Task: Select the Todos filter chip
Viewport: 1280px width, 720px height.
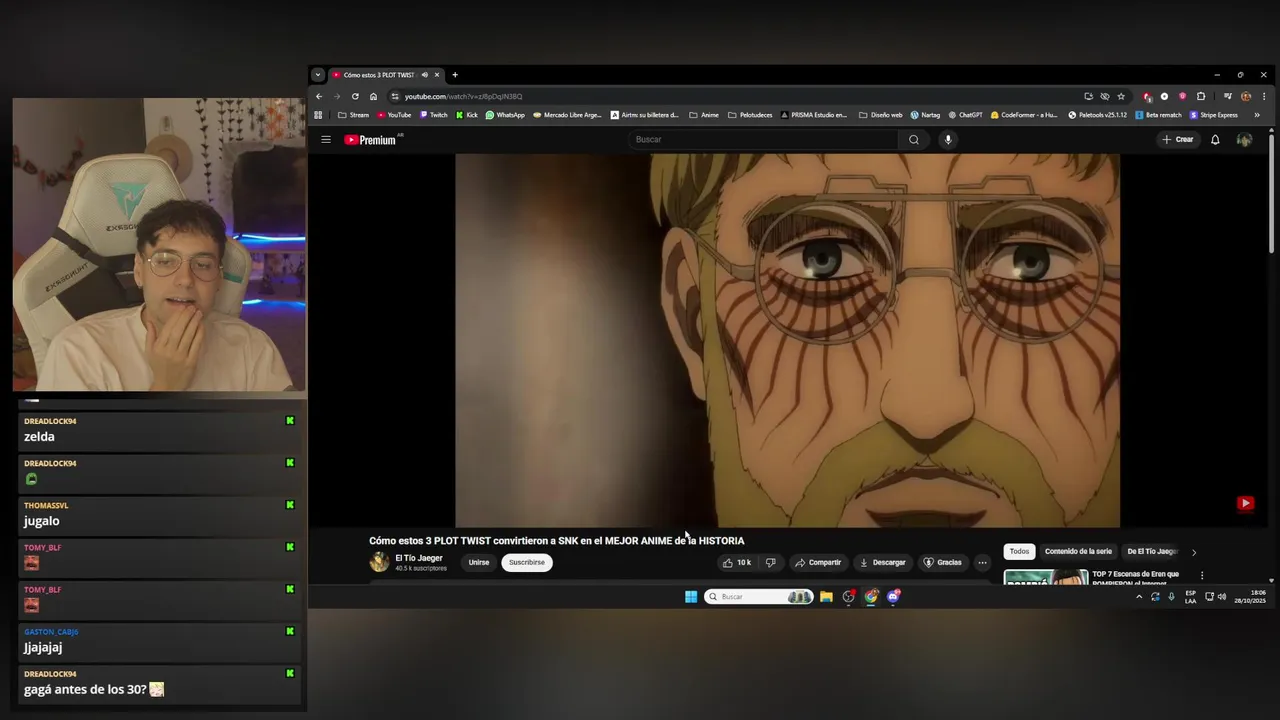Action: coord(1019,551)
